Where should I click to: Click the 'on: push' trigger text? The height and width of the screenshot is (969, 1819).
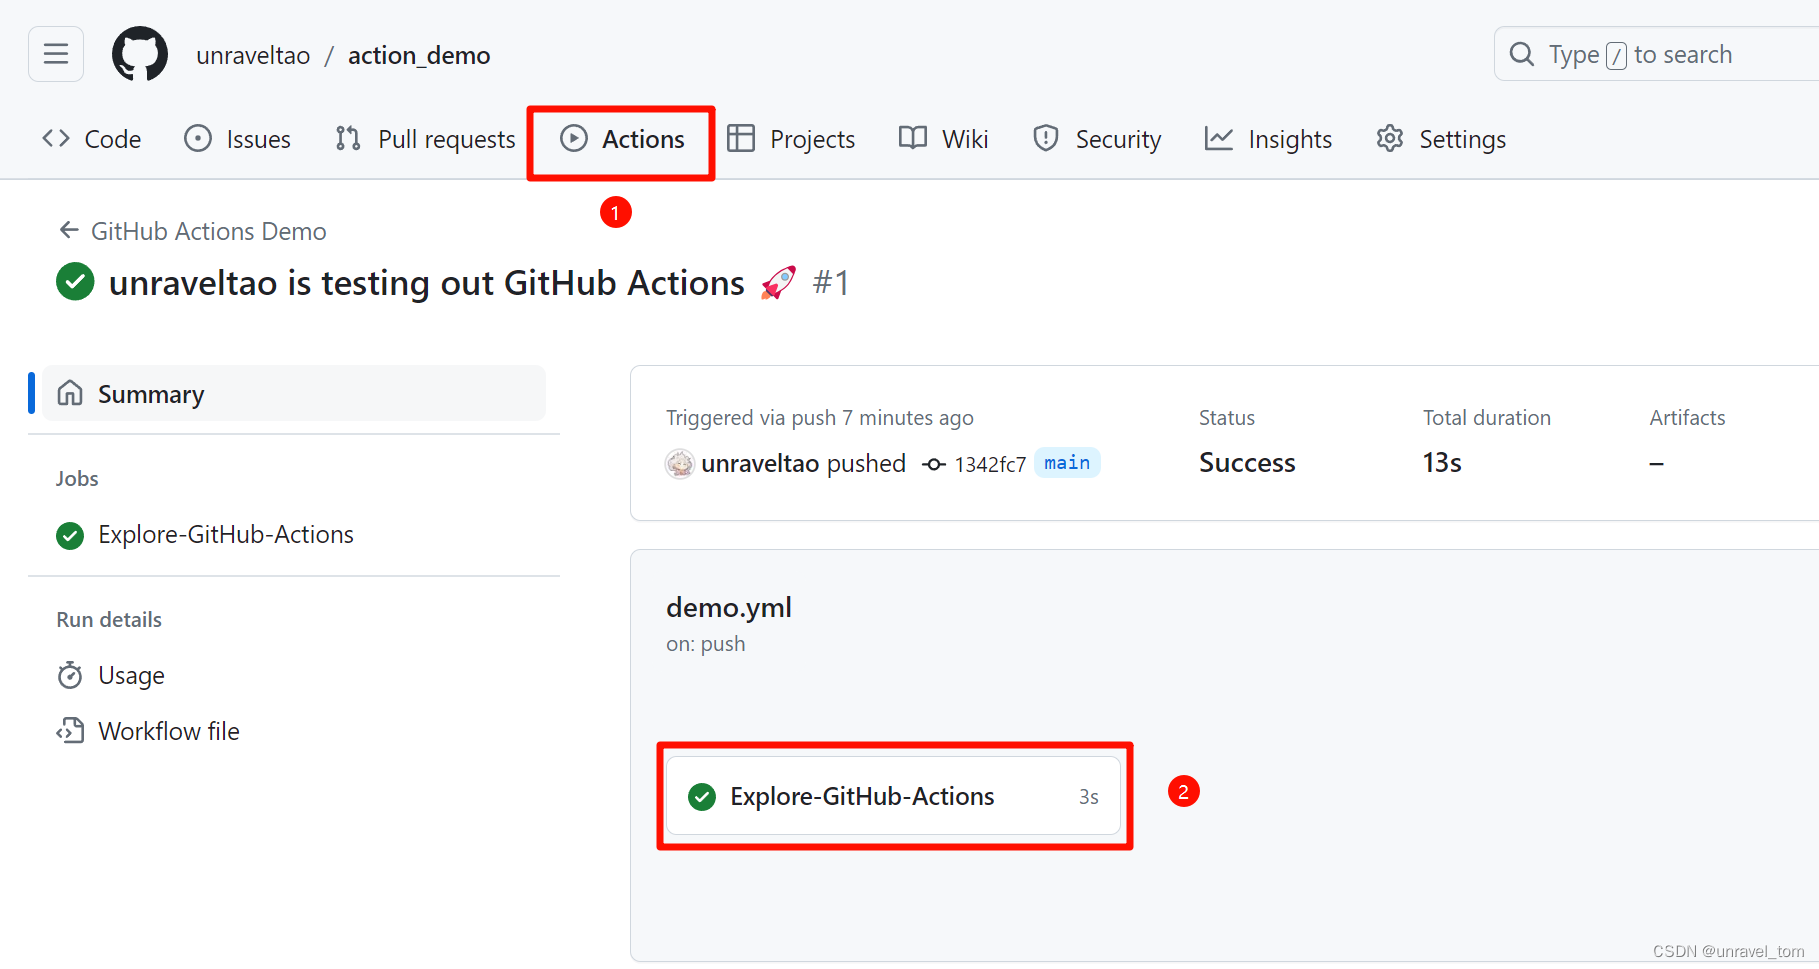pyautogui.click(x=706, y=644)
